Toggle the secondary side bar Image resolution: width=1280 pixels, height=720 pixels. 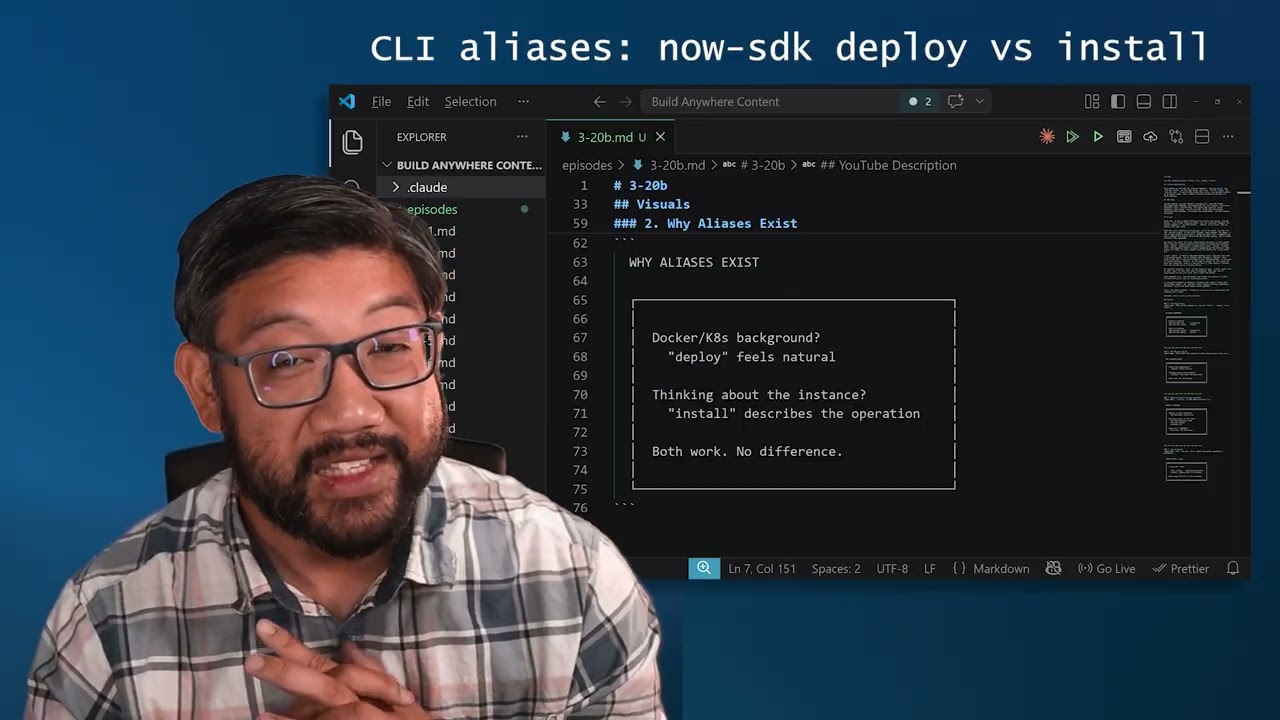pyautogui.click(x=1170, y=101)
